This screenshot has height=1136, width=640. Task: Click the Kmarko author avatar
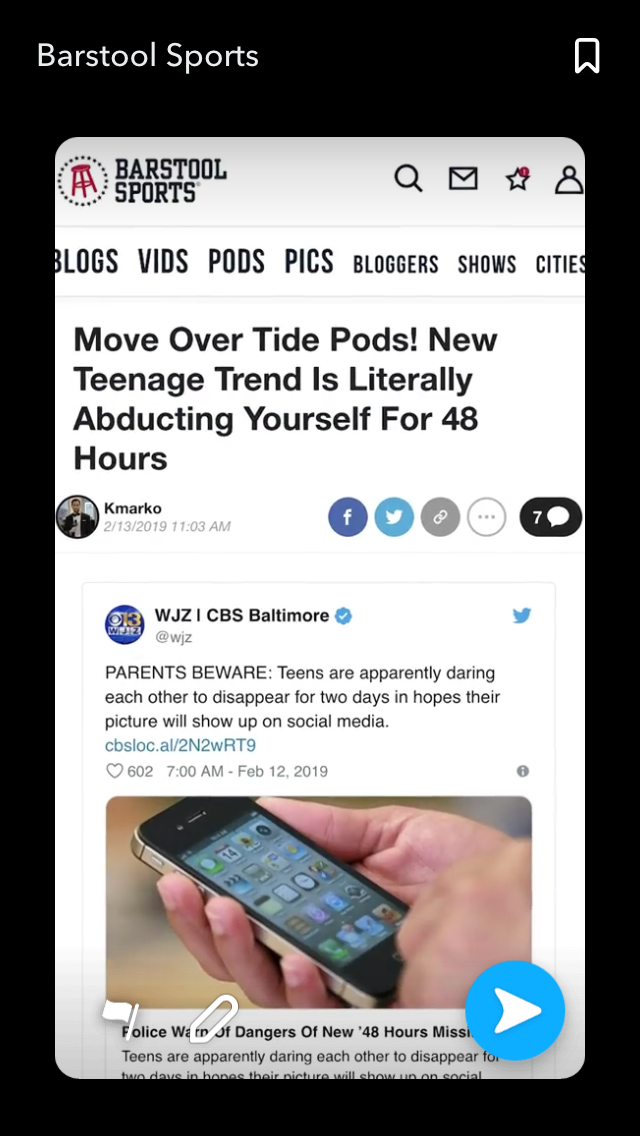(x=78, y=517)
